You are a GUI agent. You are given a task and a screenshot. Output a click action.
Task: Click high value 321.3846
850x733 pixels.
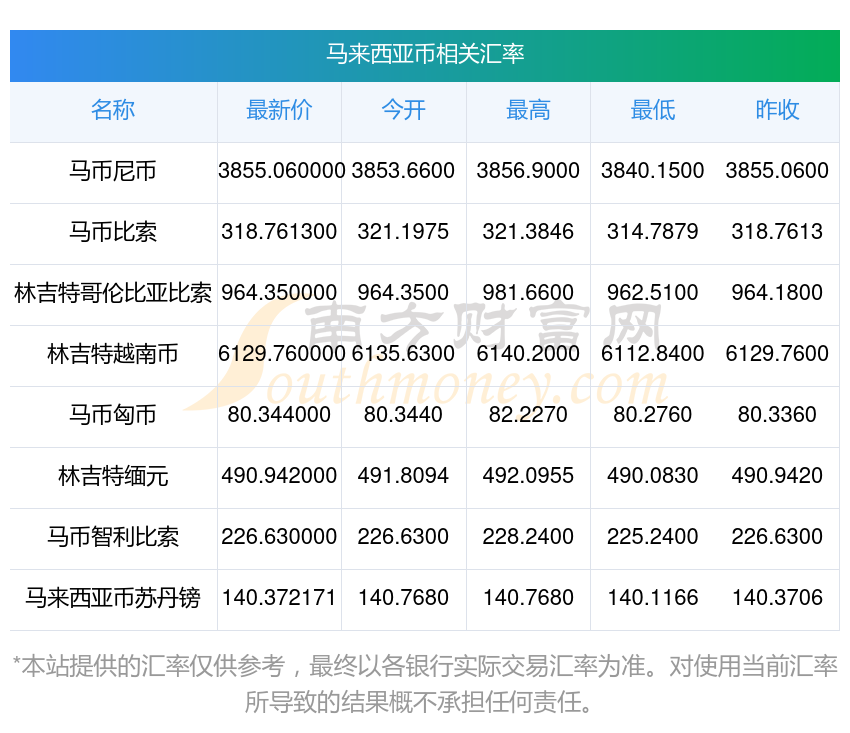tap(528, 232)
